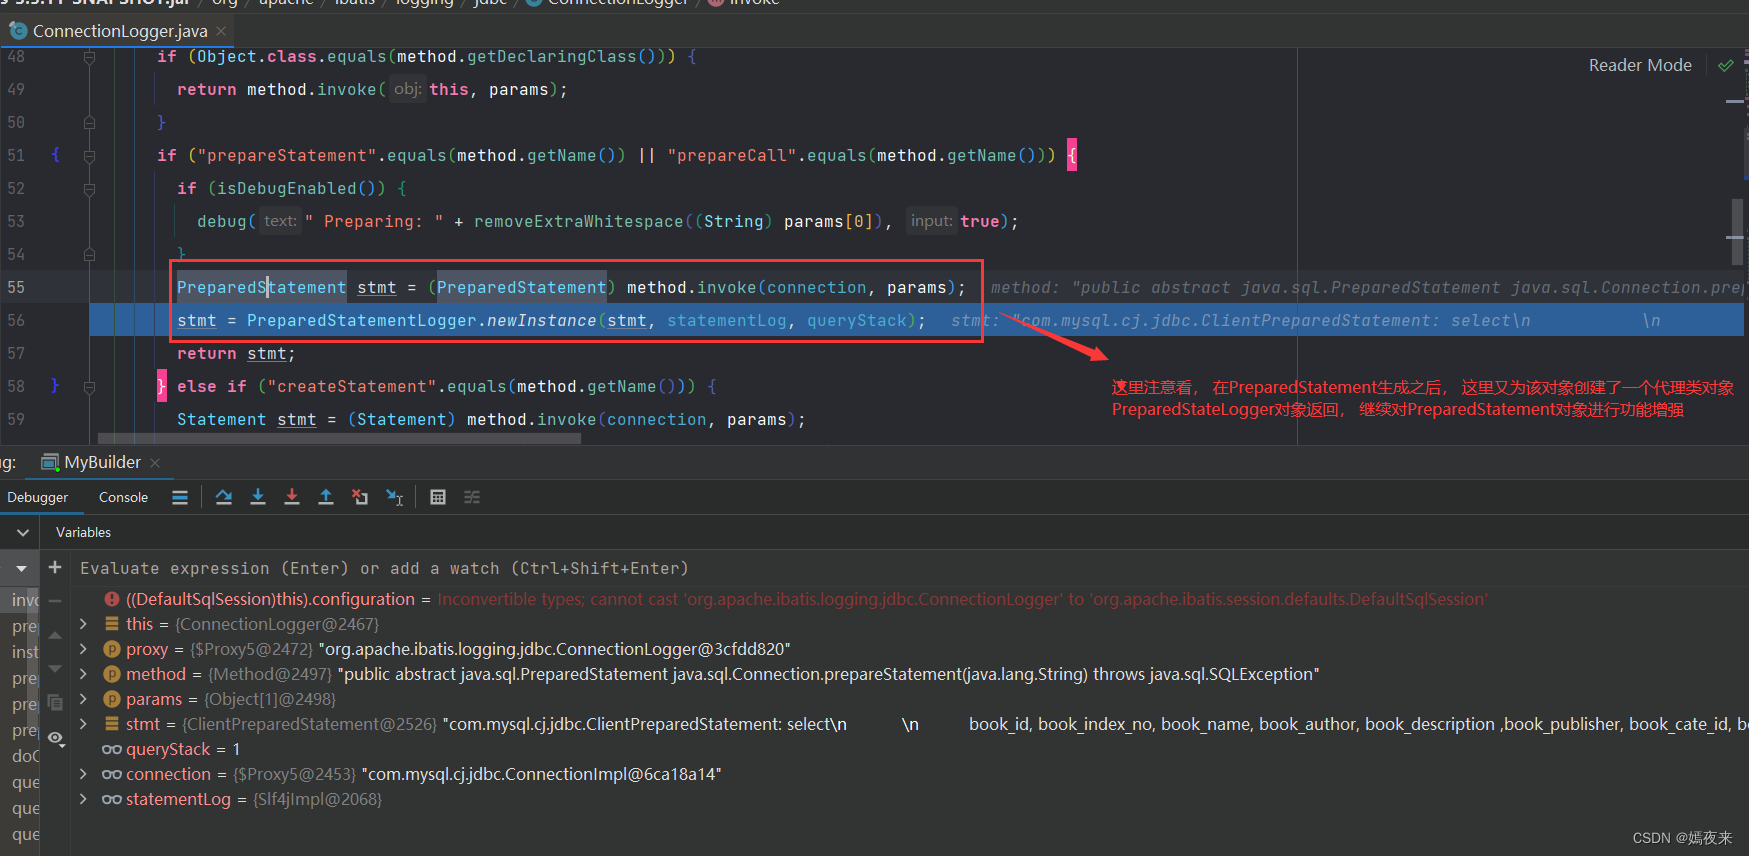Expand the 'this' variable node

tap(83, 624)
